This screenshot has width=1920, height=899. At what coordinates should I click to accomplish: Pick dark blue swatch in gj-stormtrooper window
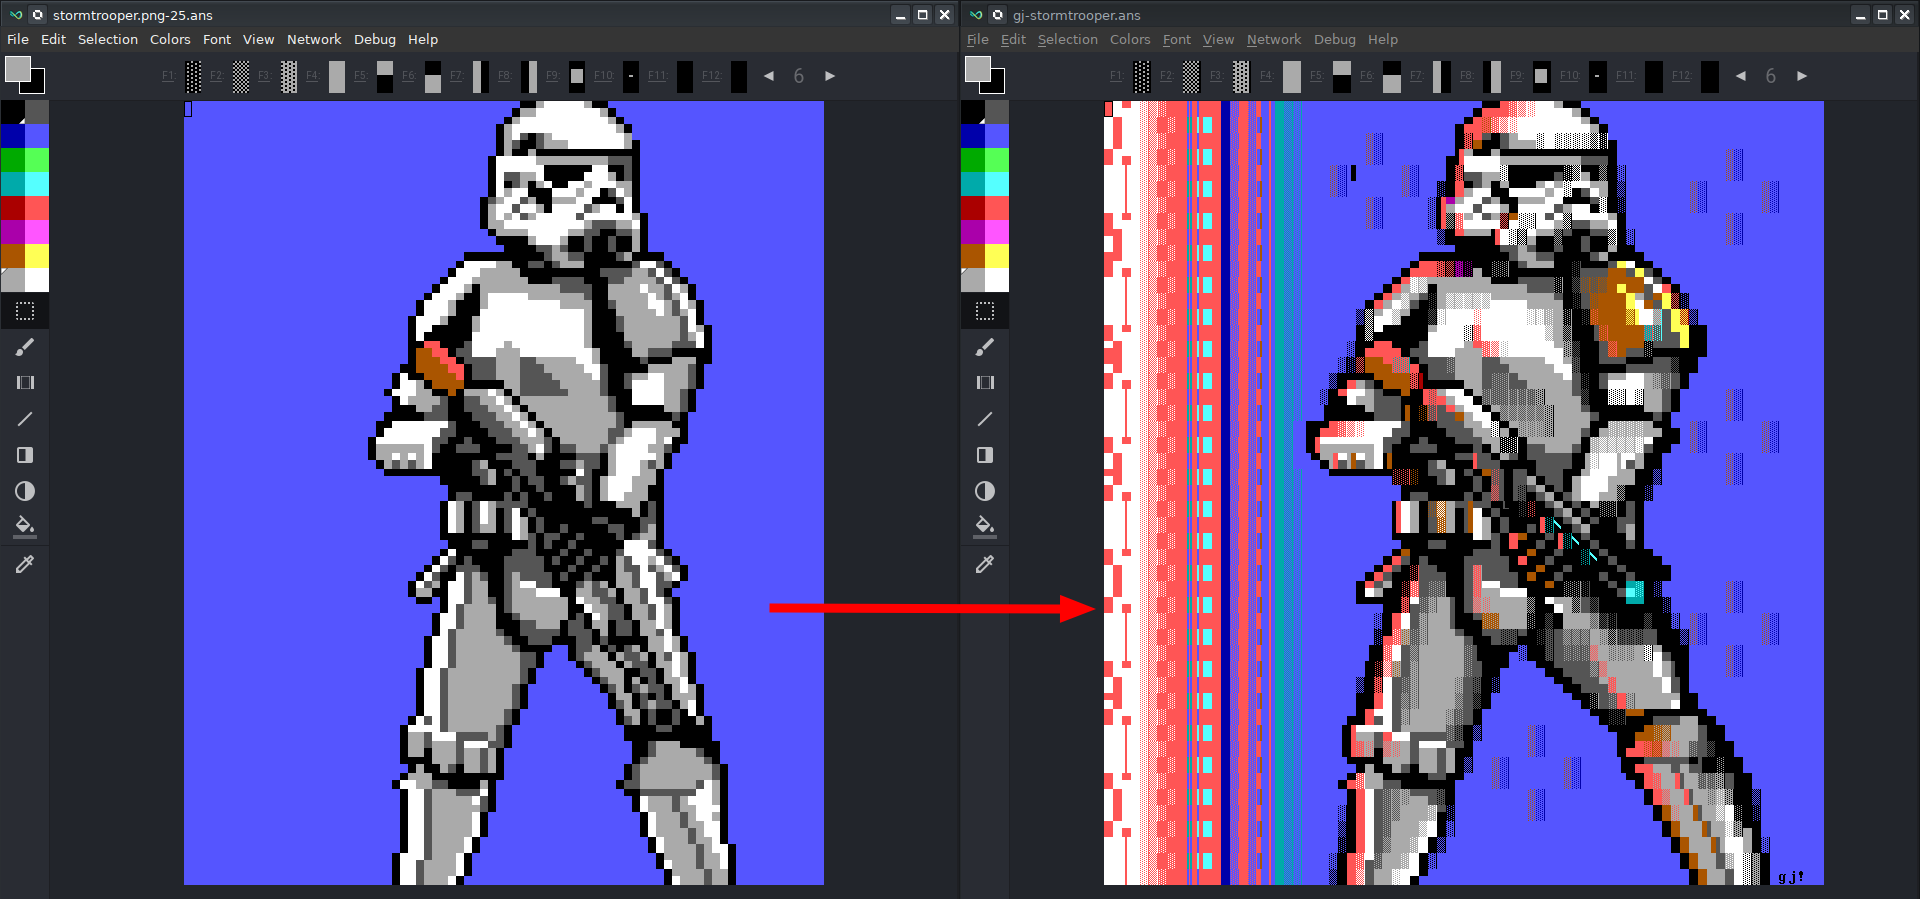pyautogui.click(x=973, y=136)
